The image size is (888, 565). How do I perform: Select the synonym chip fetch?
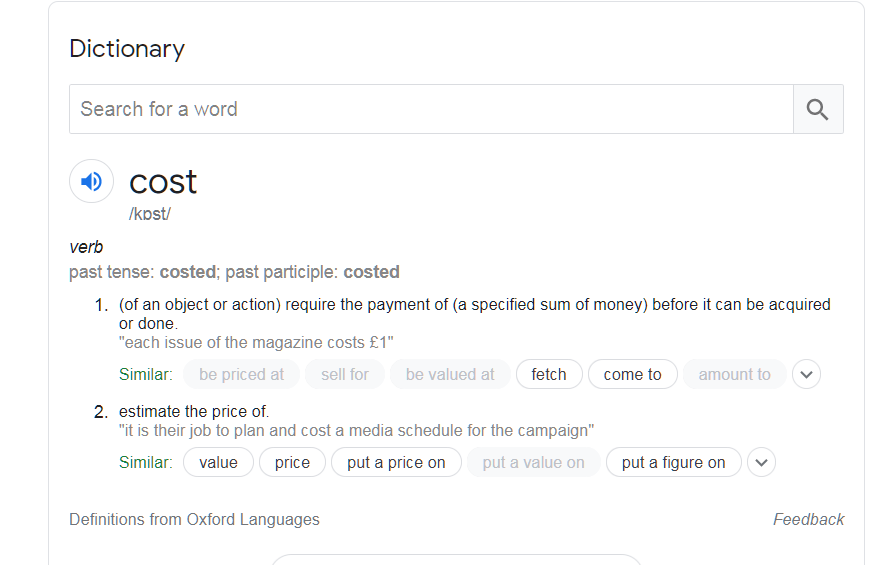click(x=549, y=374)
